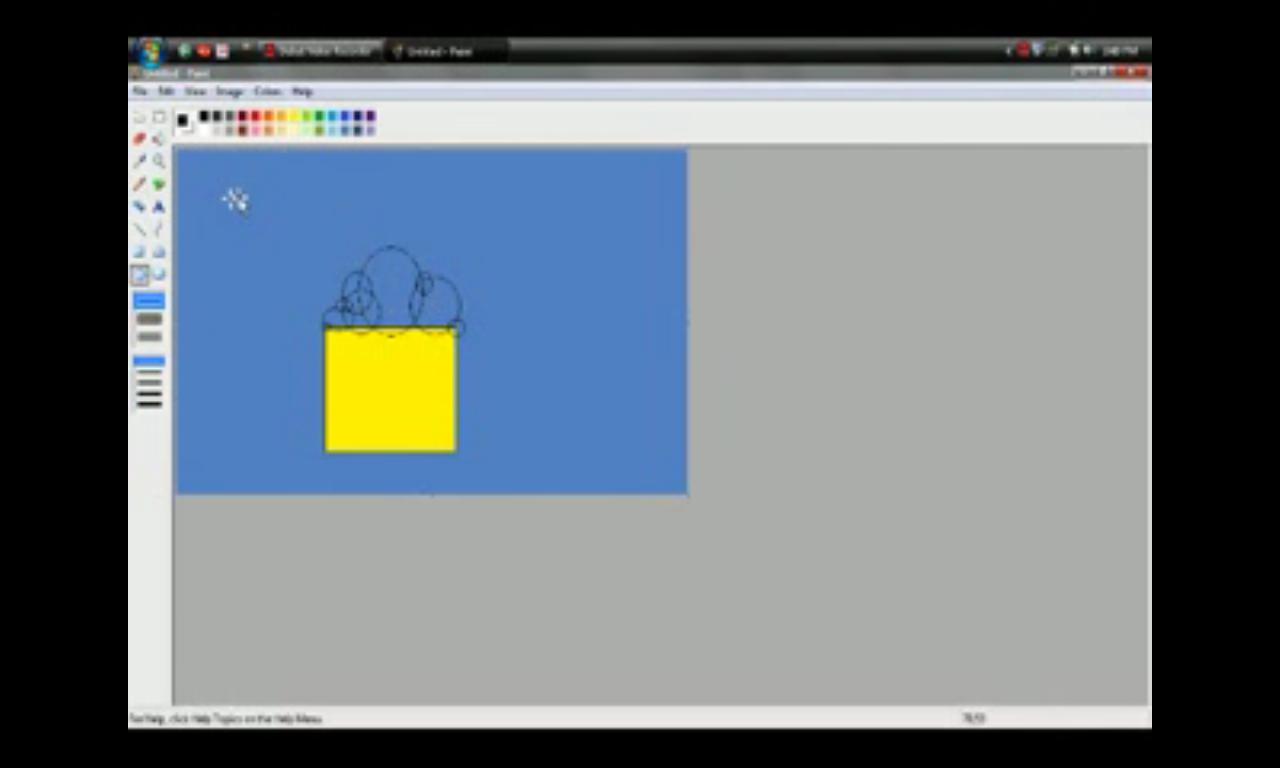Click the foreground/background color indicator box
Viewport: 1280px width, 768px height.
pyautogui.click(x=184, y=121)
